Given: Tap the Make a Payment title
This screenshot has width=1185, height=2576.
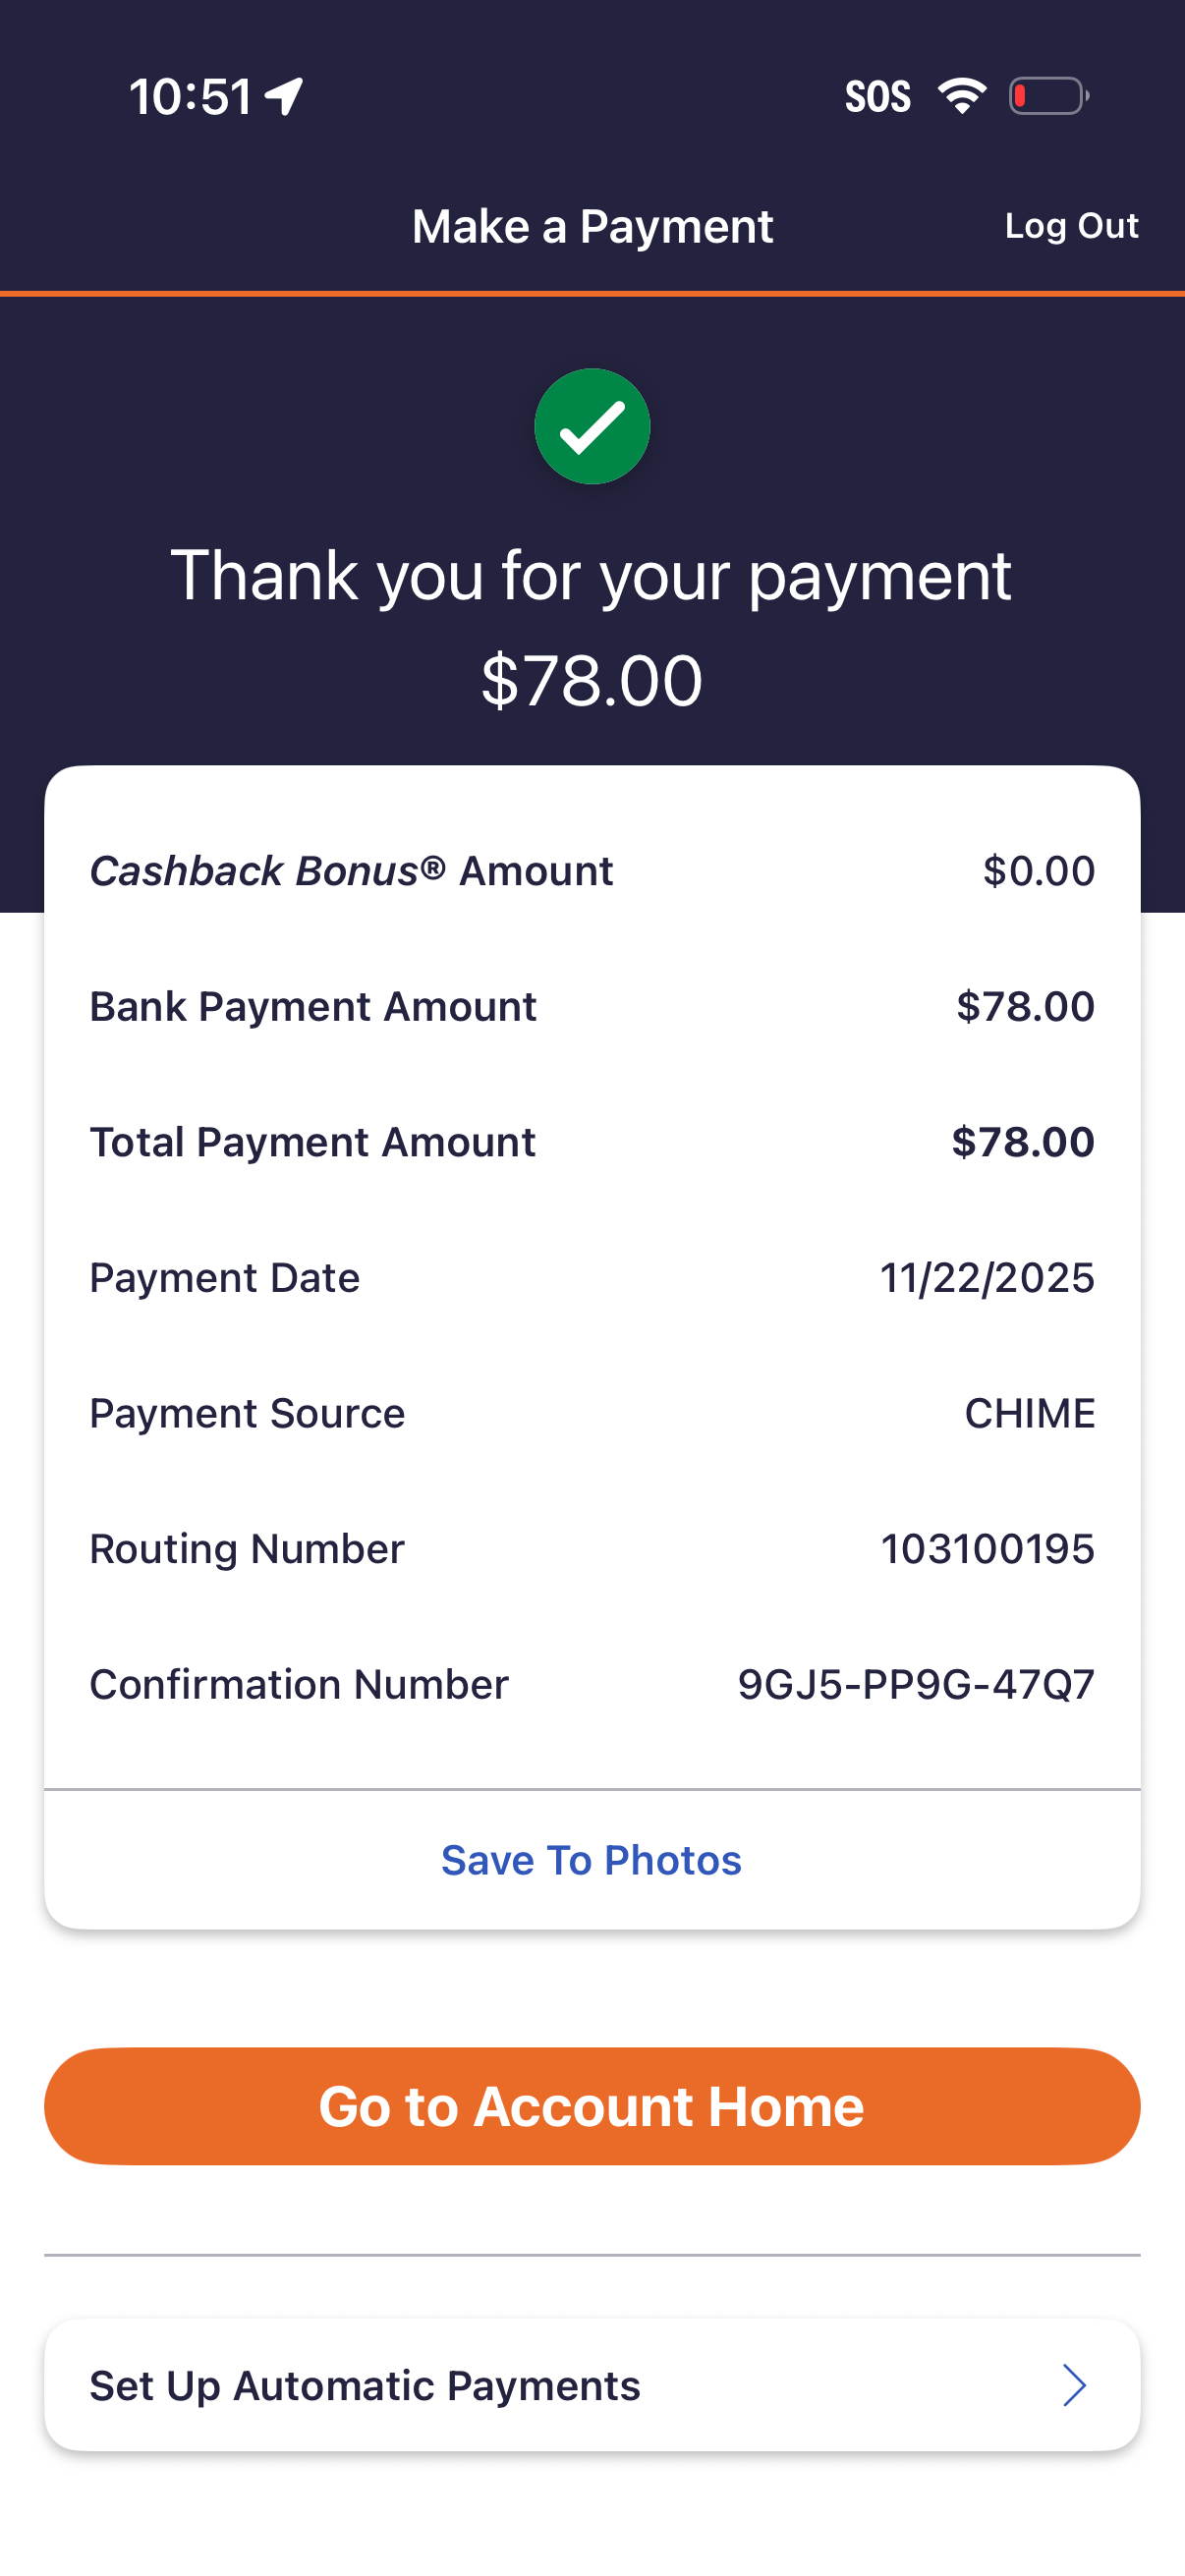Looking at the screenshot, I should (x=592, y=227).
